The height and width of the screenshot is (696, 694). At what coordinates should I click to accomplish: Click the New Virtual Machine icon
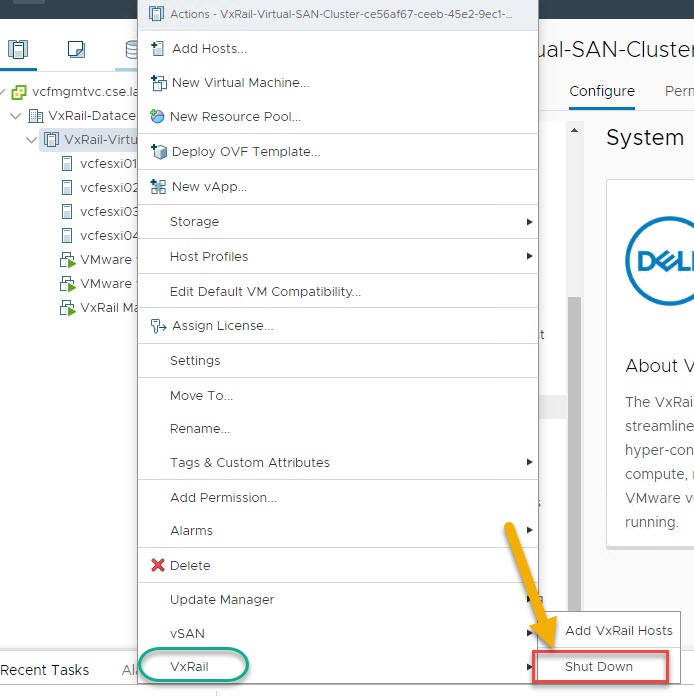[157, 83]
